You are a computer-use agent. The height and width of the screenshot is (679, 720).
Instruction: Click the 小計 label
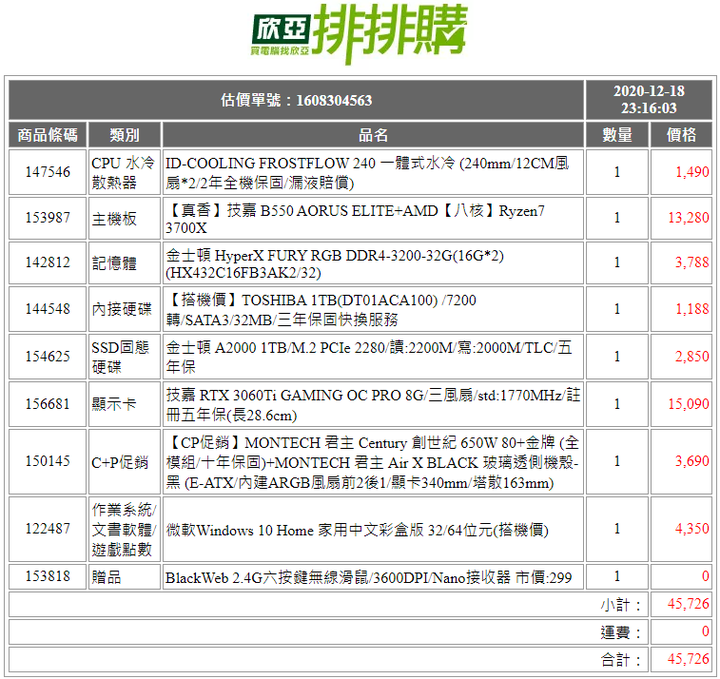click(620, 605)
